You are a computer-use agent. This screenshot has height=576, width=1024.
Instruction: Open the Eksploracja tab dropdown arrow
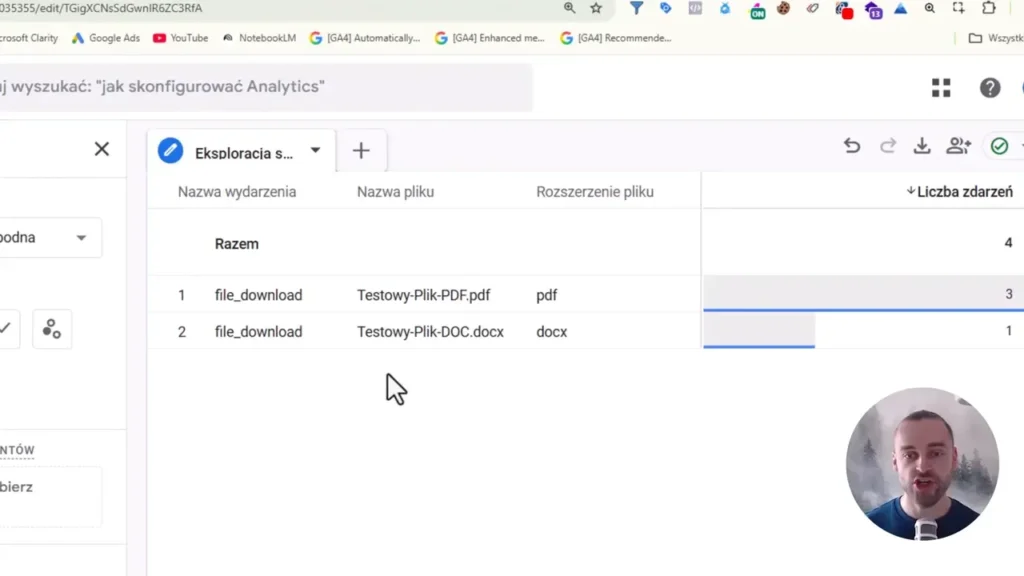tap(315, 150)
